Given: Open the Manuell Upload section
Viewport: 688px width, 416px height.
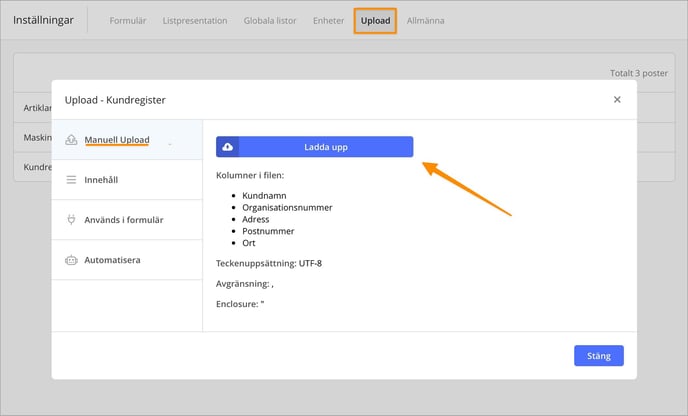Looking at the screenshot, I should coord(127,140).
